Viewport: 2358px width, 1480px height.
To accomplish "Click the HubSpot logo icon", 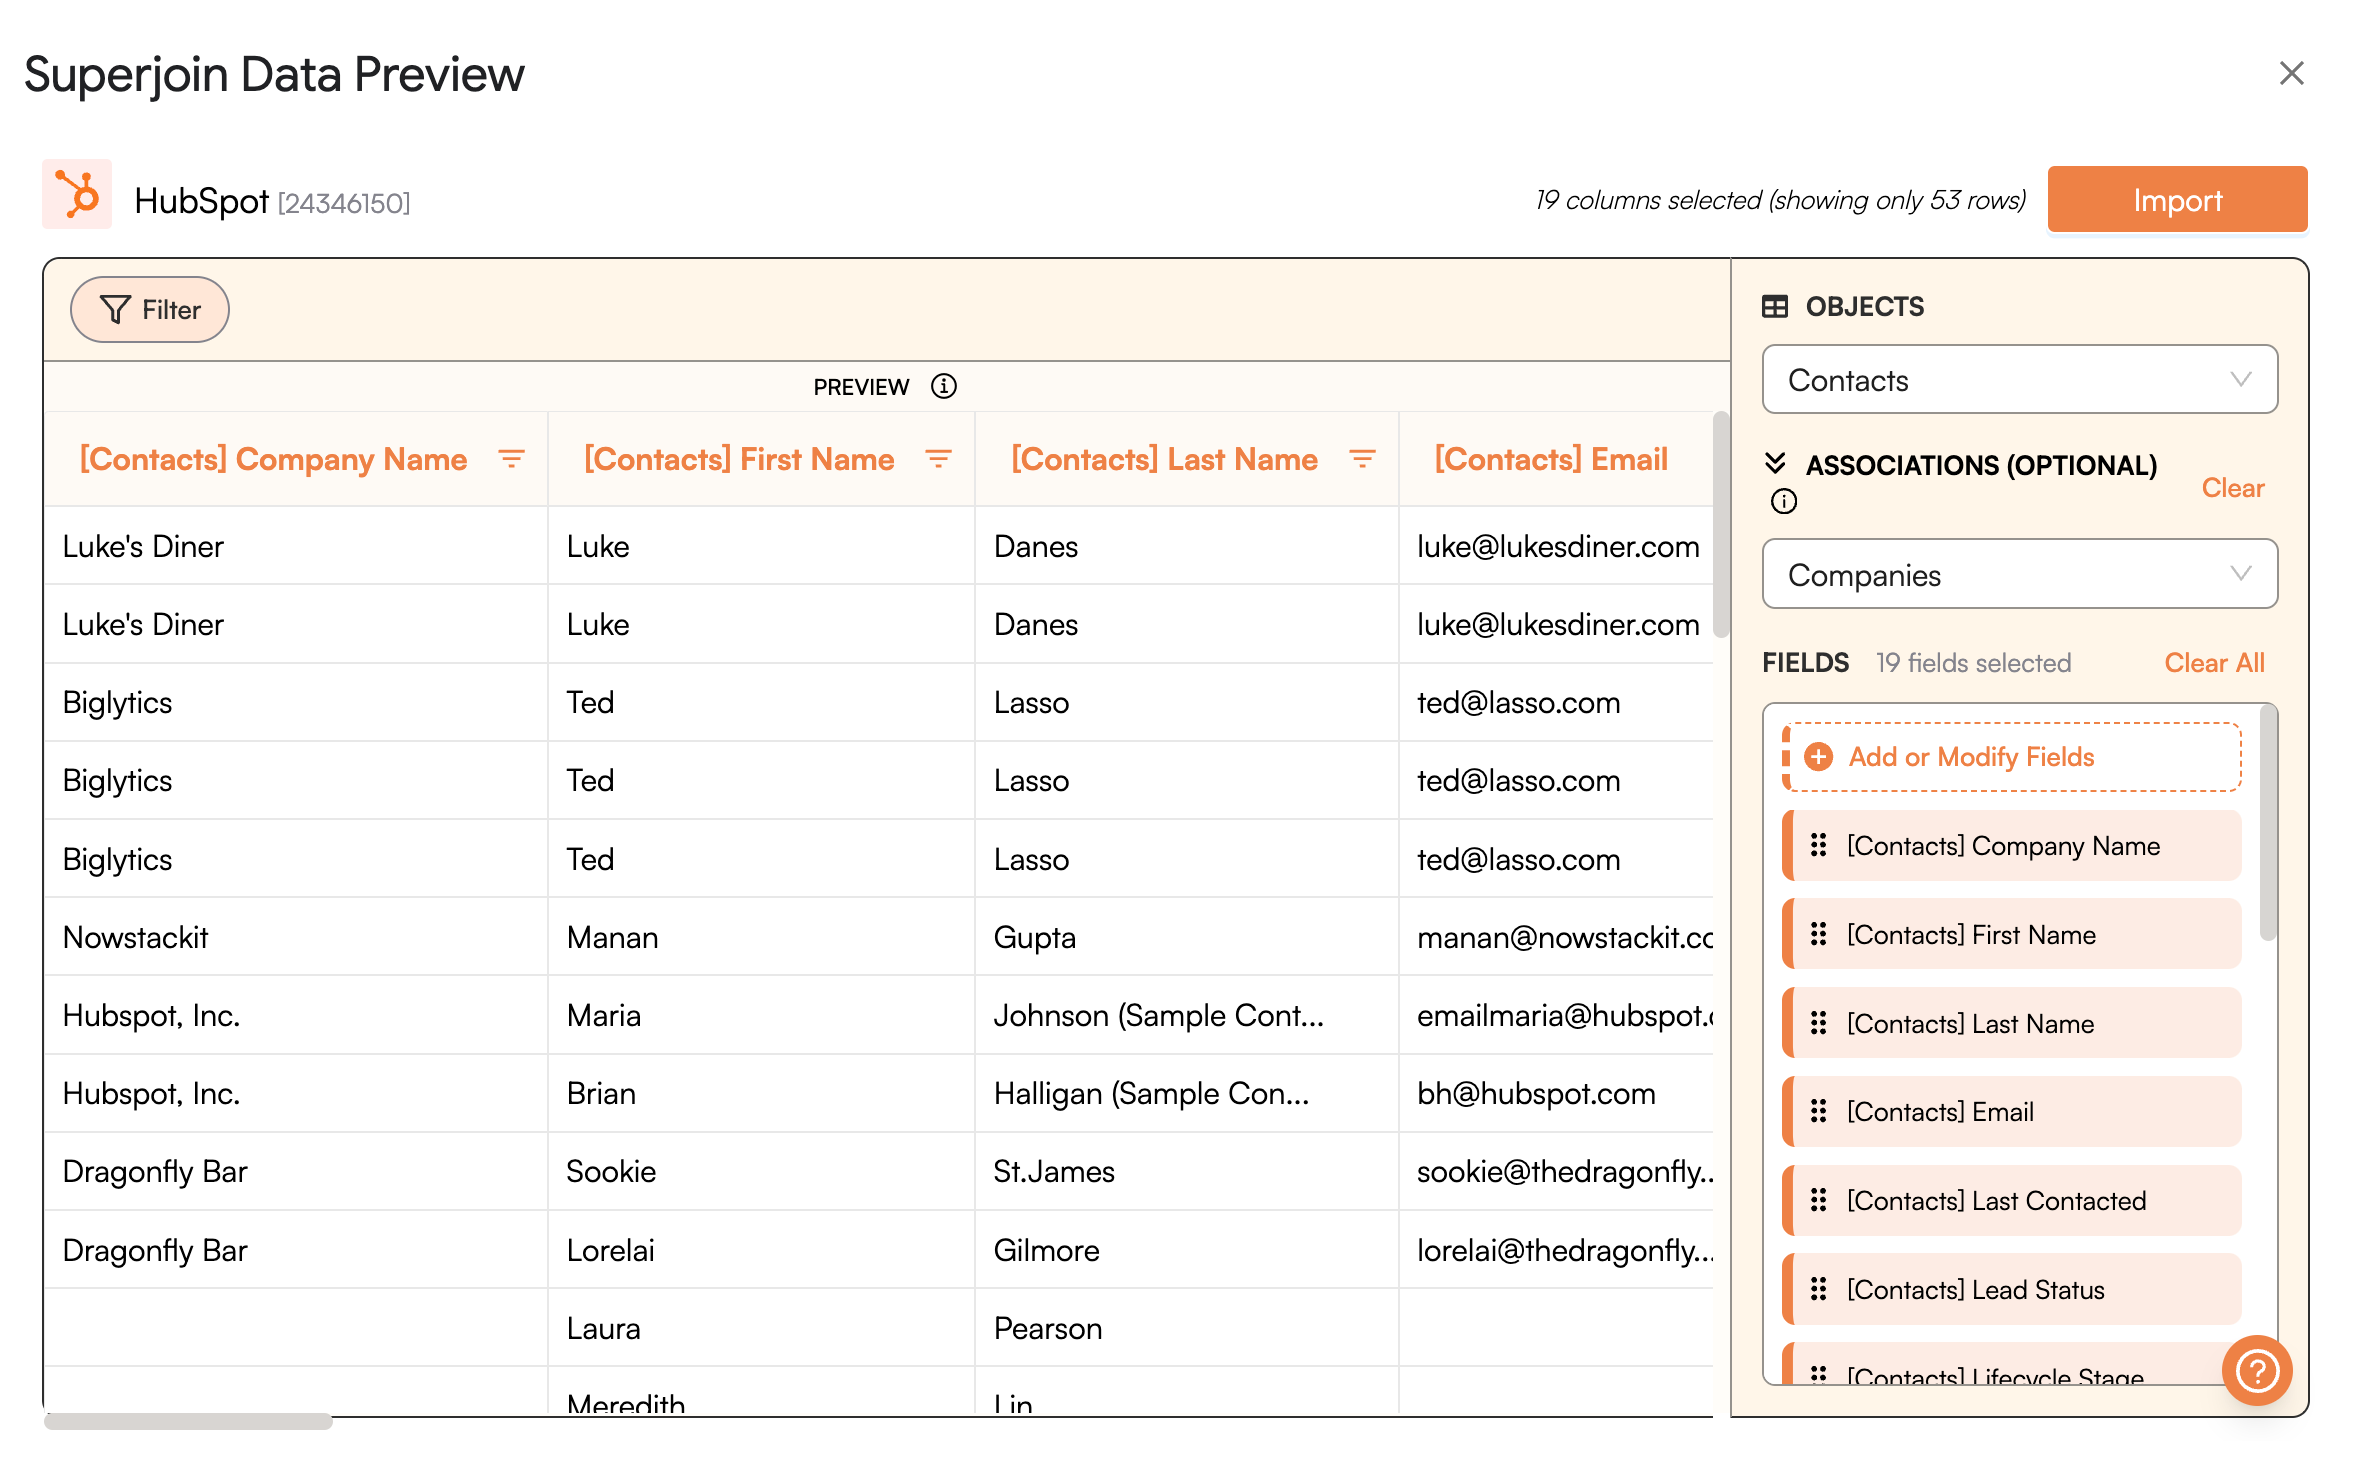I will 77,196.
